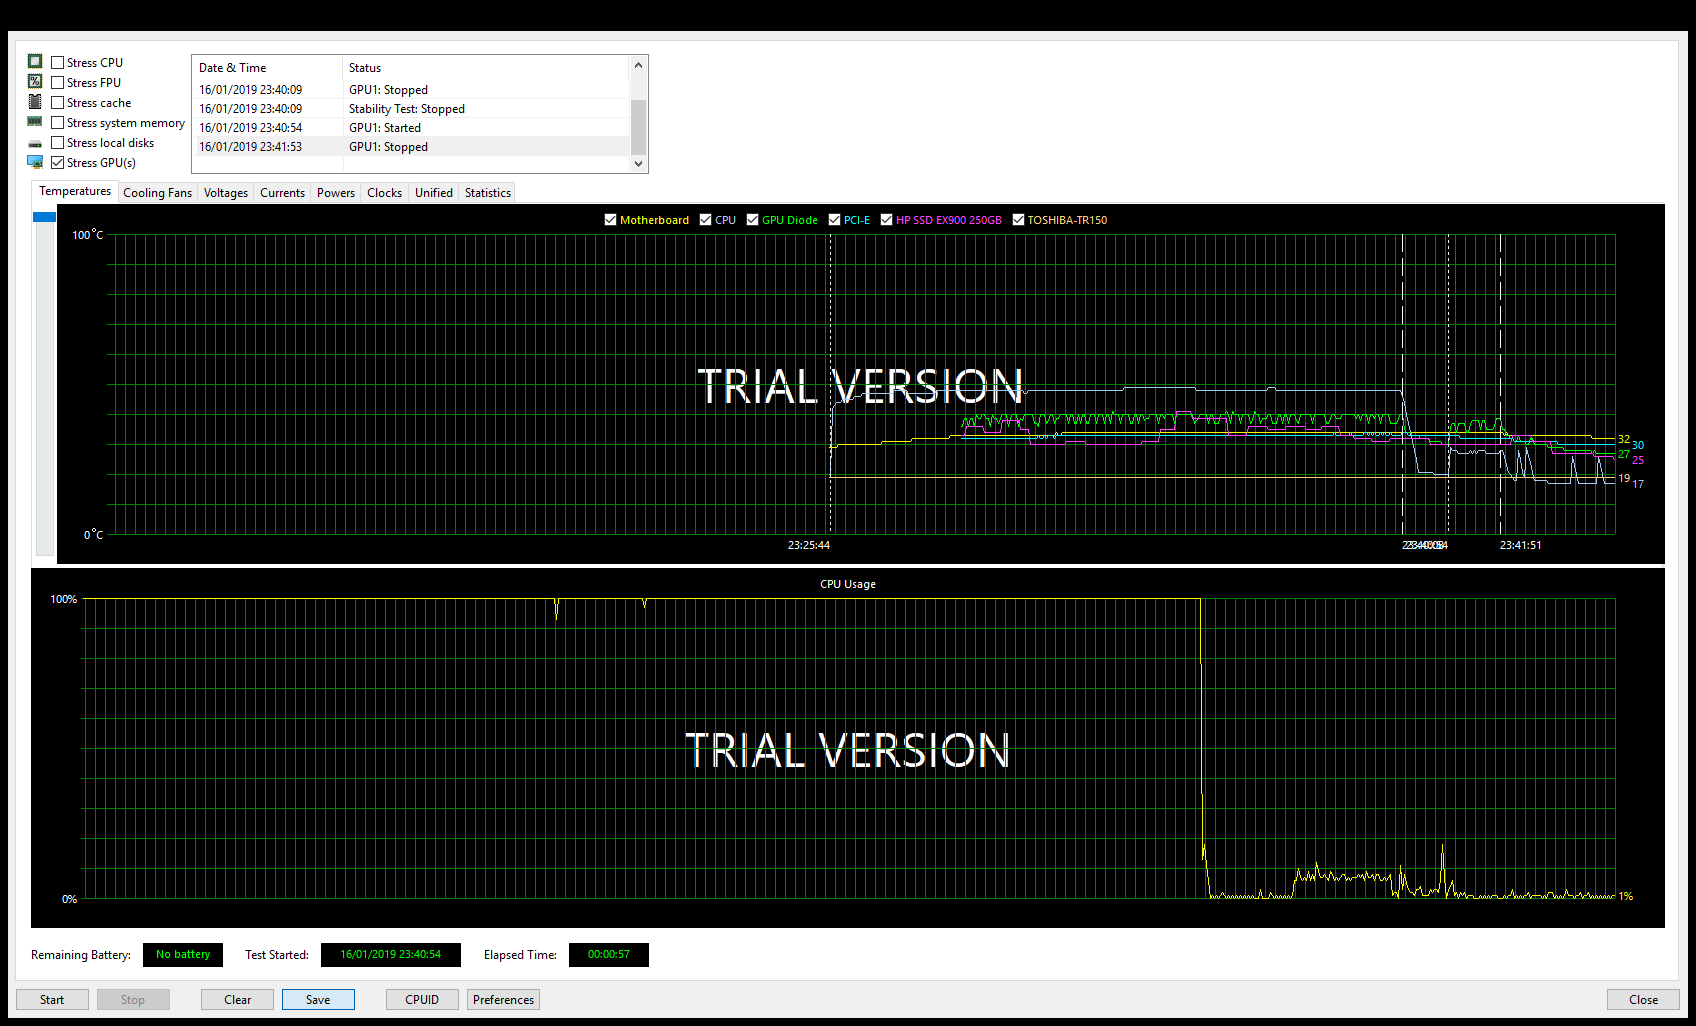The image size is (1696, 1026).
Task: Click the Start button
Action: pyautogui.click(x=52, y=1000)
